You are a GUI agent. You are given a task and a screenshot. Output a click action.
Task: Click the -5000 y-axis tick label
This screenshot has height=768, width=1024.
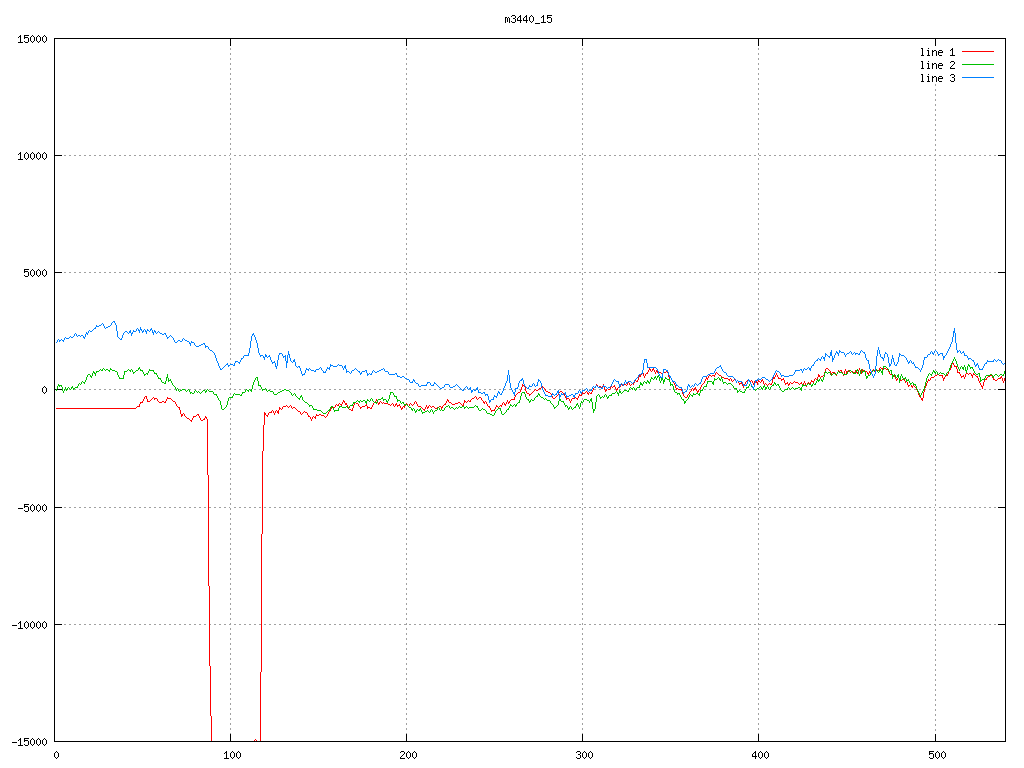click(31, 507)
